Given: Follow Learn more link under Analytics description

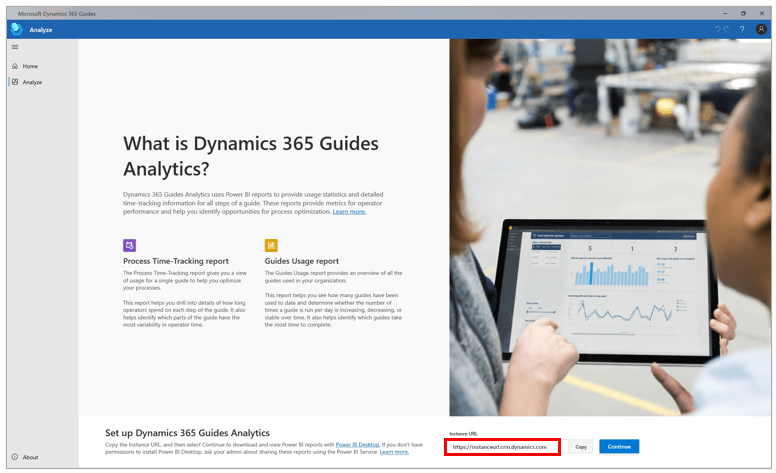Looking at the screenshot, I should pyautogui.click(x=349, y=212).
